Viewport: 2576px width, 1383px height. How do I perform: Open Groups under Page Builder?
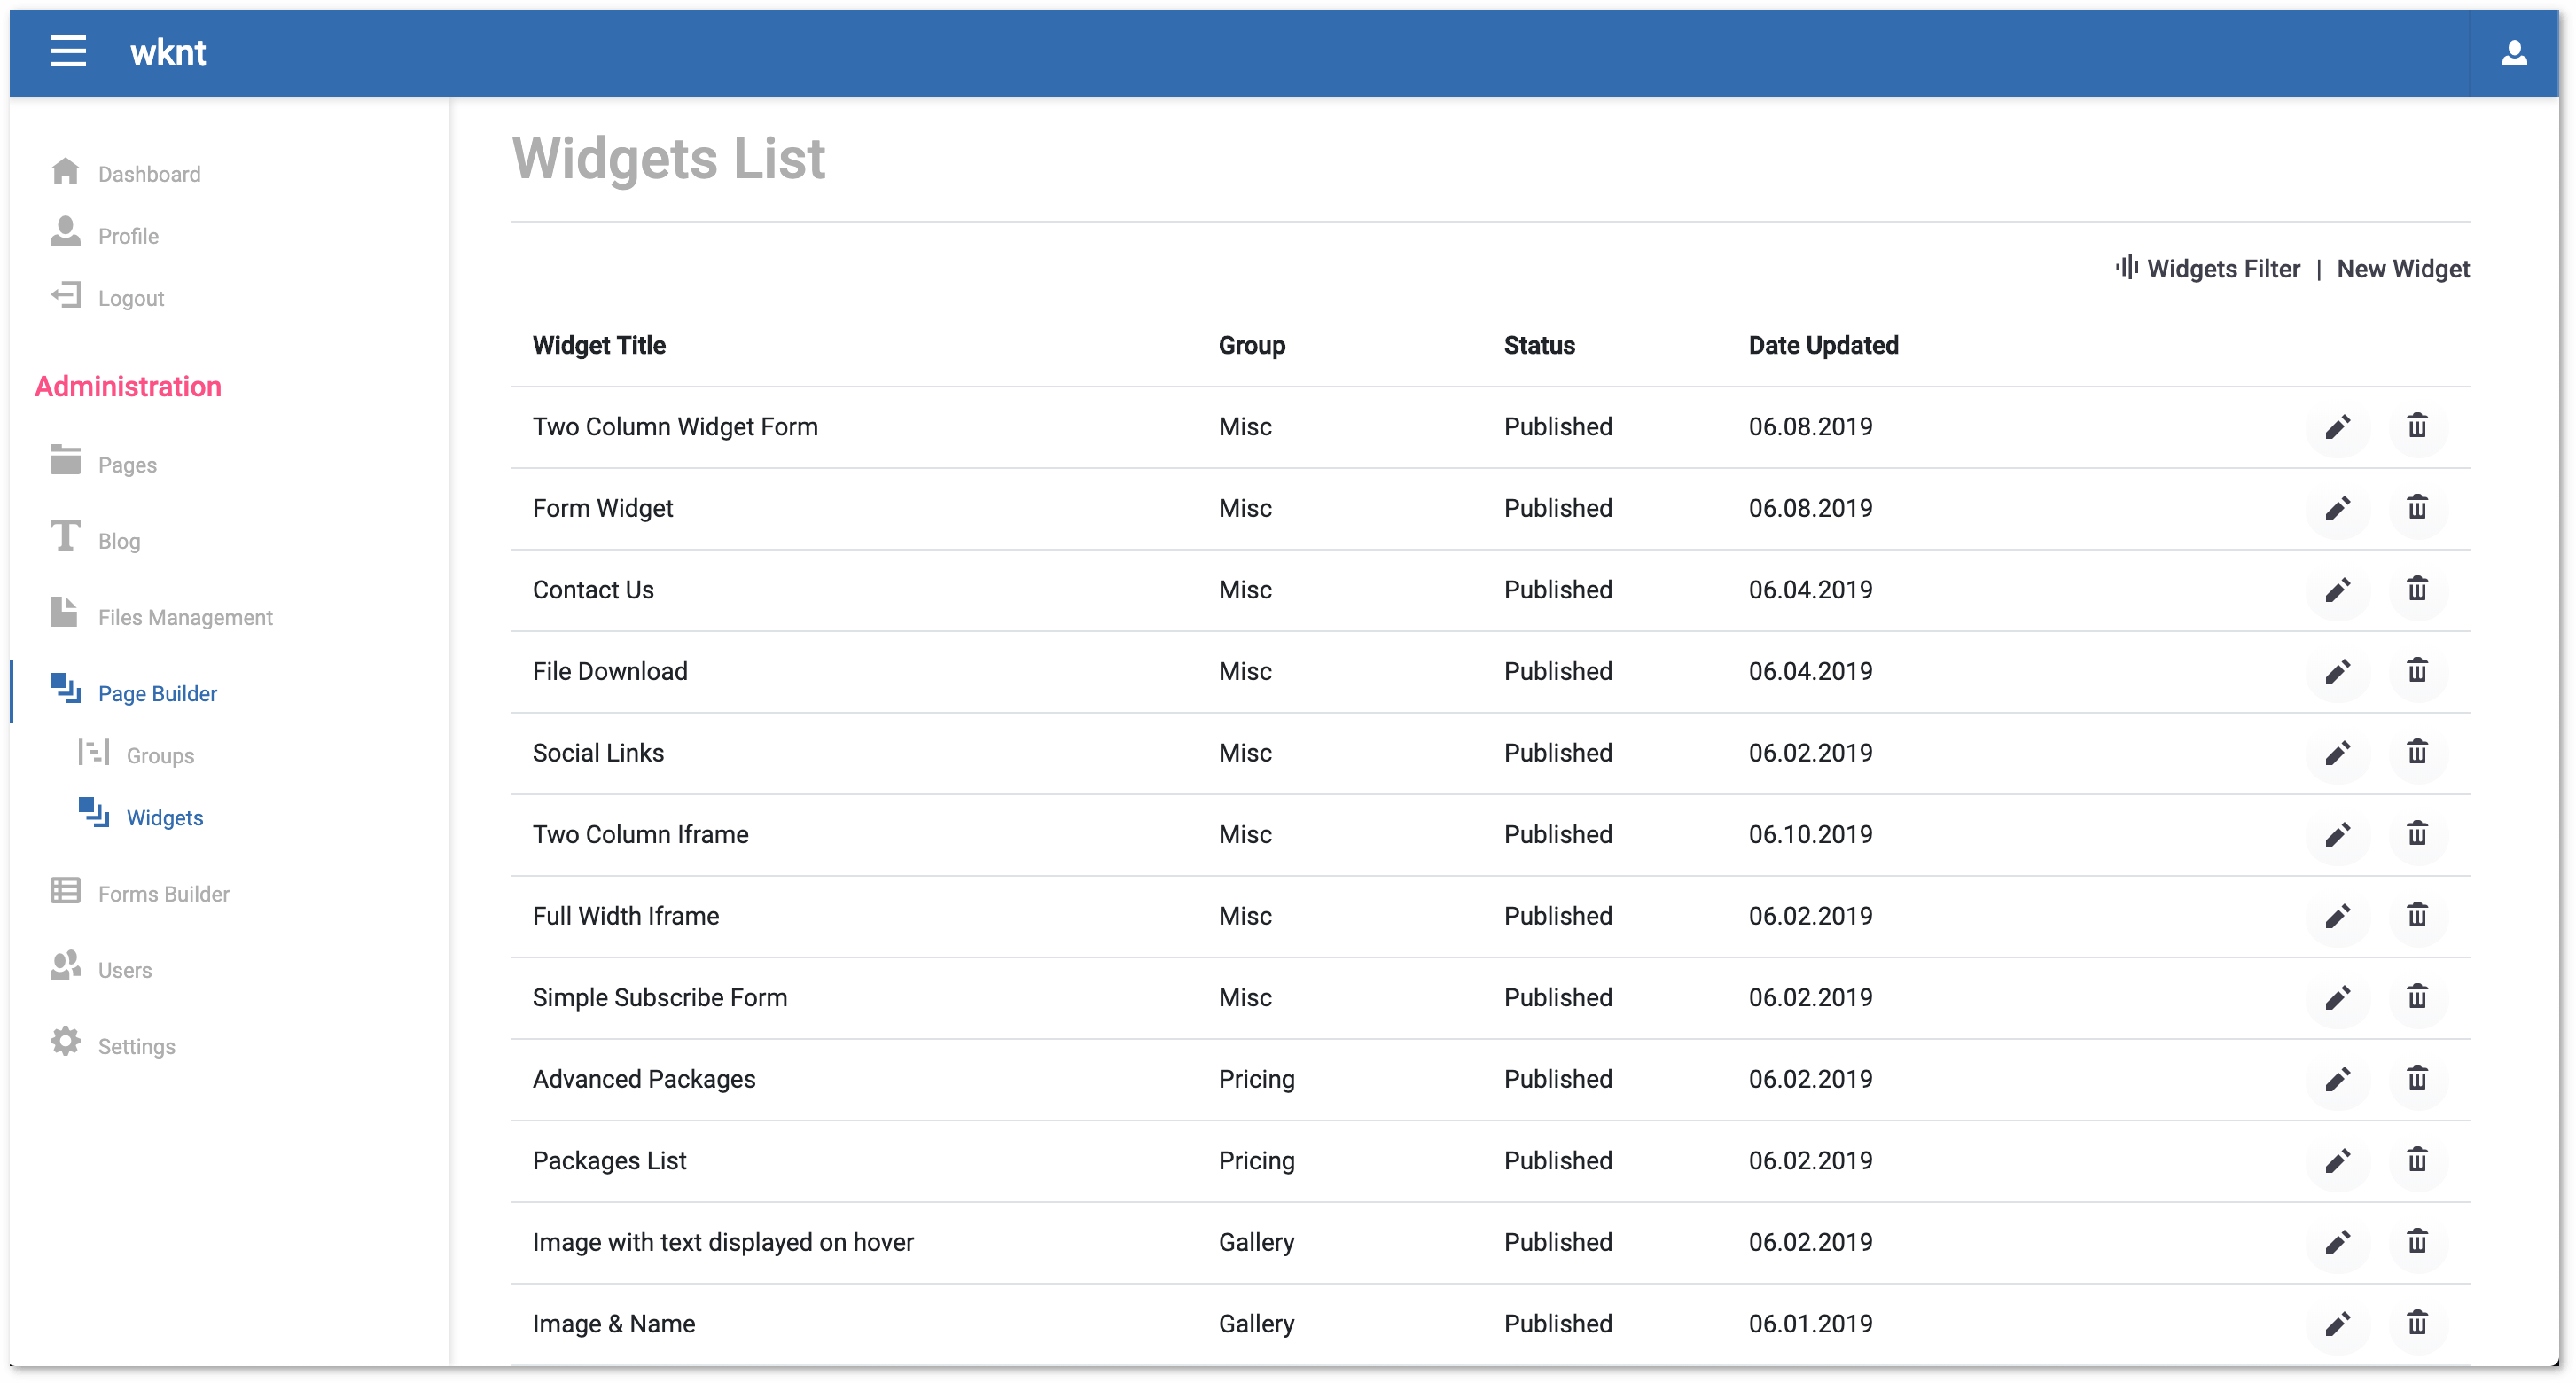[x=136, y=754]
